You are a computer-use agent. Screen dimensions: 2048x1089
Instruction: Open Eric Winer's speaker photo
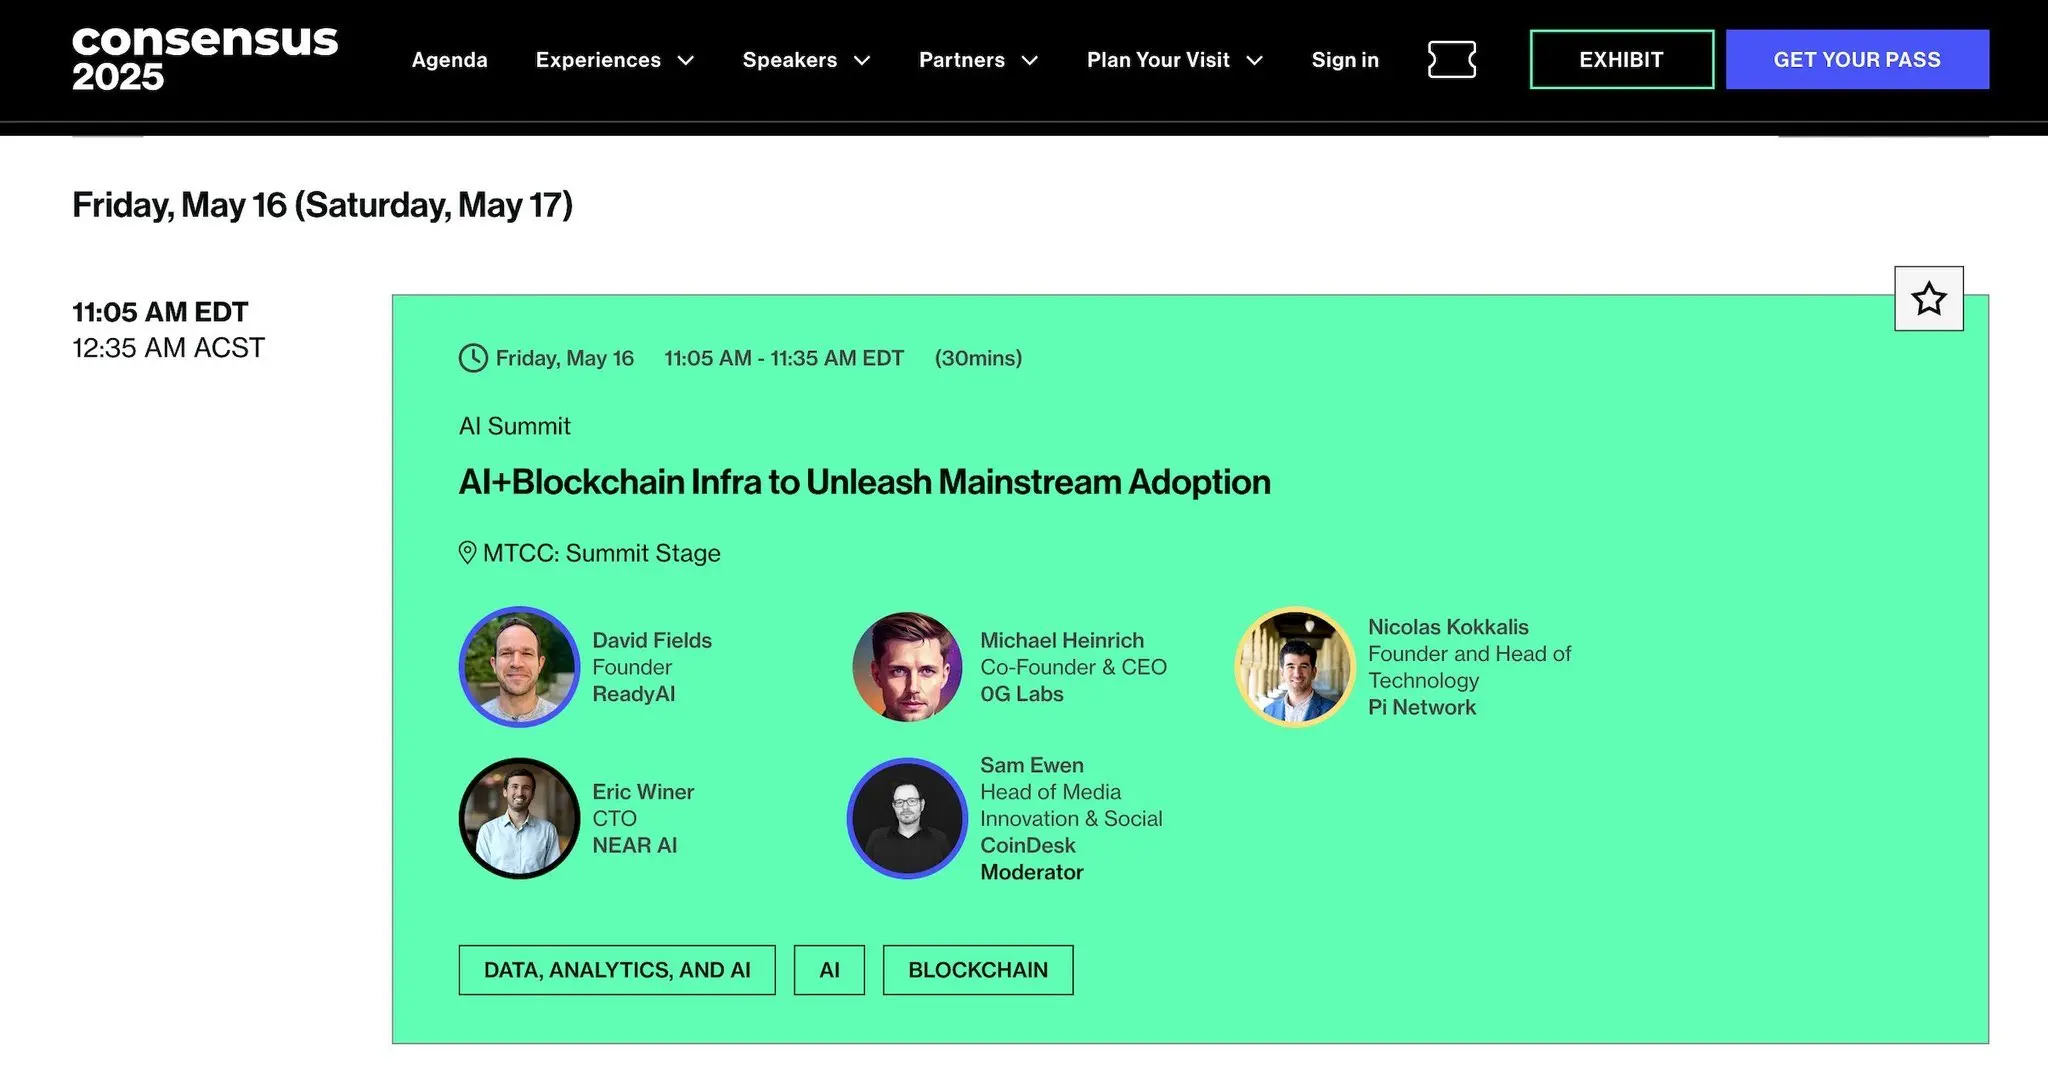(520, 818)
